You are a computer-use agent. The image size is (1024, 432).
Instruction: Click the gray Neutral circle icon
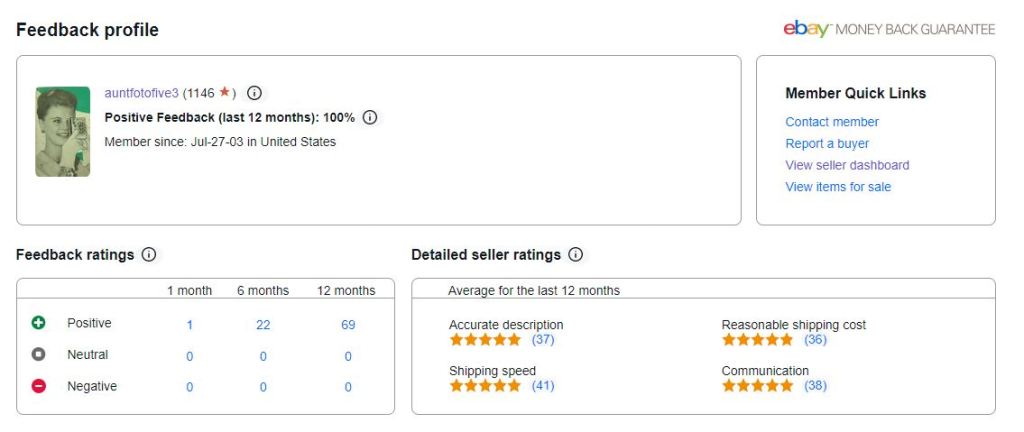pyautogui.click(x=39, y=355)
